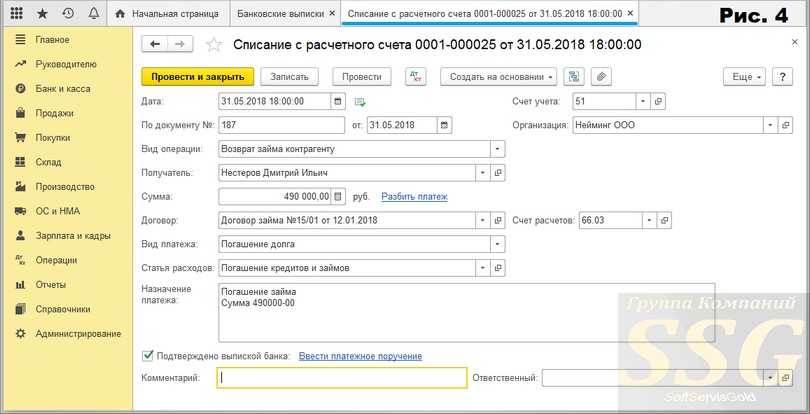Open Ответственный details icon

(785, 378)
